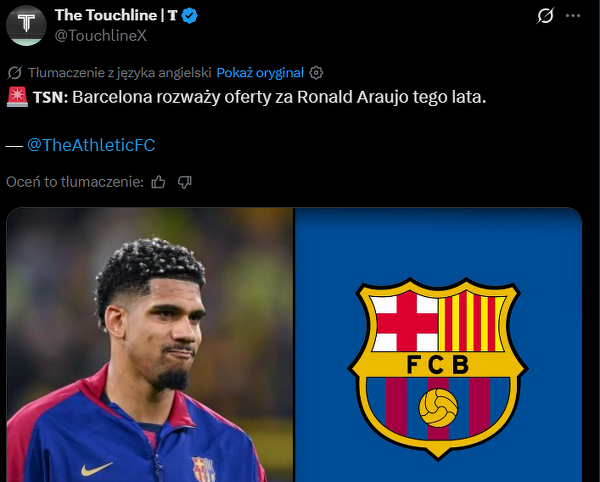The image size is (600, 482).
Task: Click the blue verified badge
Action: (x=201, y=16)
